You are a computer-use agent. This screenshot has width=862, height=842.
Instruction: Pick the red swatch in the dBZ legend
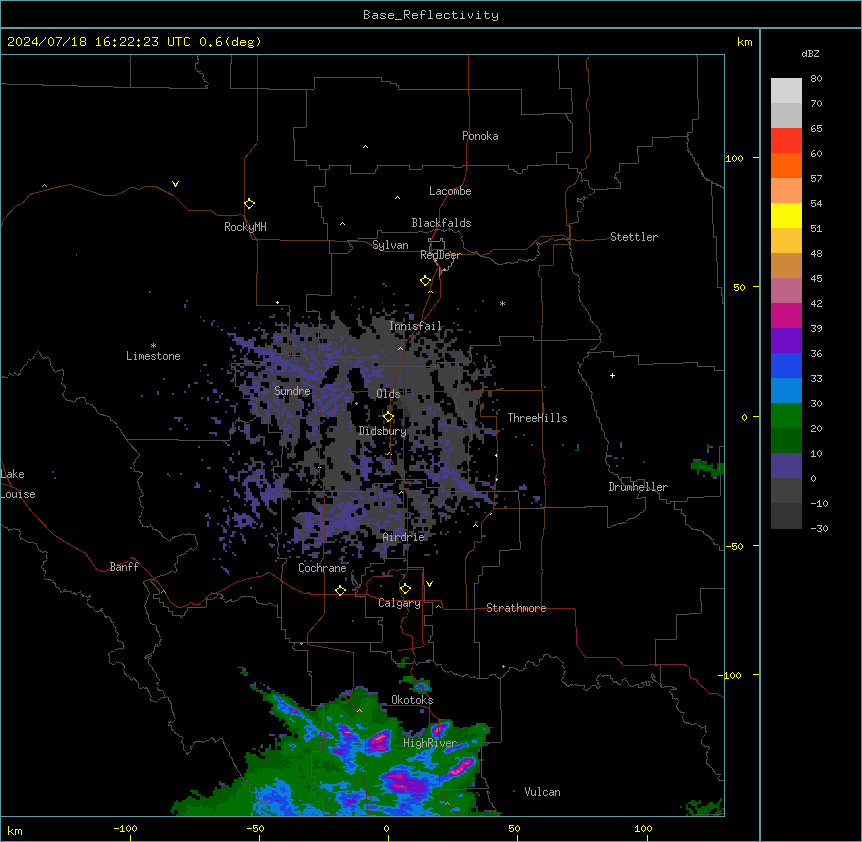[786, 140]
